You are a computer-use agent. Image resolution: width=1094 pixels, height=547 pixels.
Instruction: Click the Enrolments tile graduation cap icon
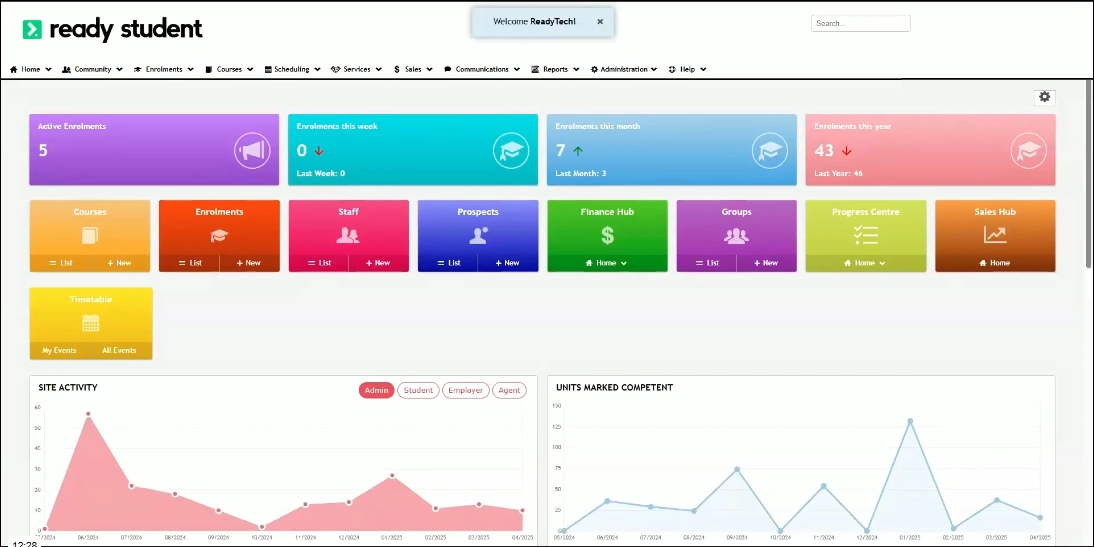(x=219, y=236)
